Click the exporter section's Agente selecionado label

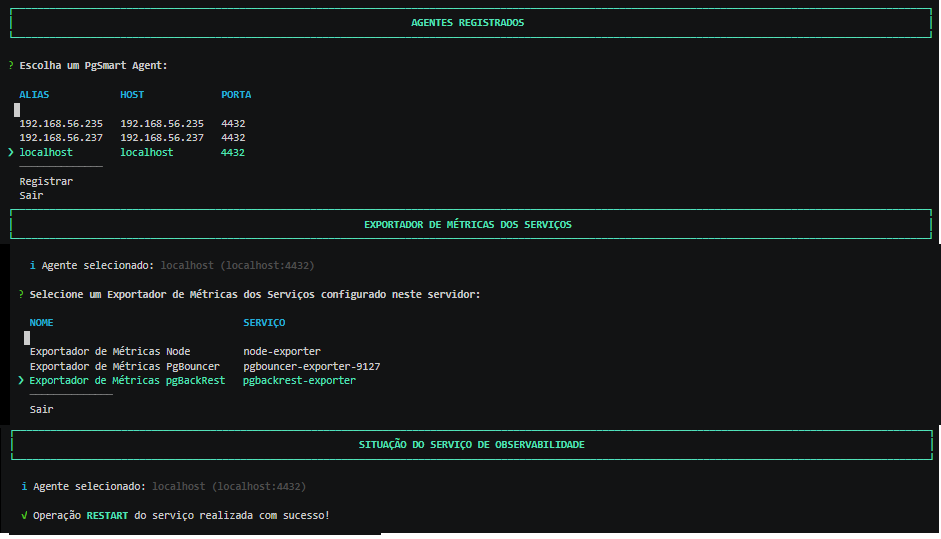tap(97, 265)
